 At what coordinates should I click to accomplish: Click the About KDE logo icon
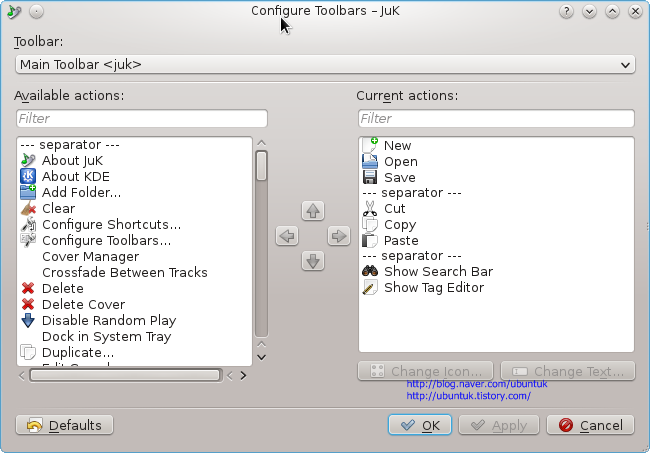(28, 176)
